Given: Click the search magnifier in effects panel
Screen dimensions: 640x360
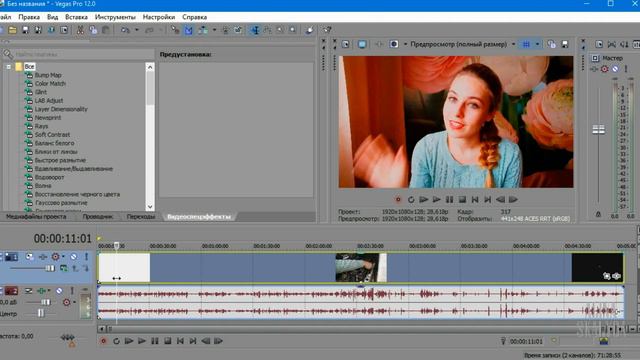Looking at the screenshot, I should pos(8,54).
